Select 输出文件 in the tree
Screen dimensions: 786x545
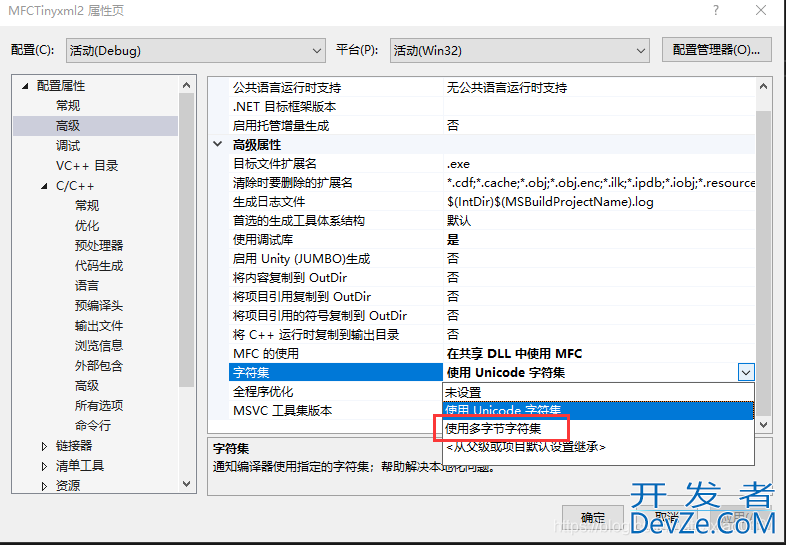[99, 326]
